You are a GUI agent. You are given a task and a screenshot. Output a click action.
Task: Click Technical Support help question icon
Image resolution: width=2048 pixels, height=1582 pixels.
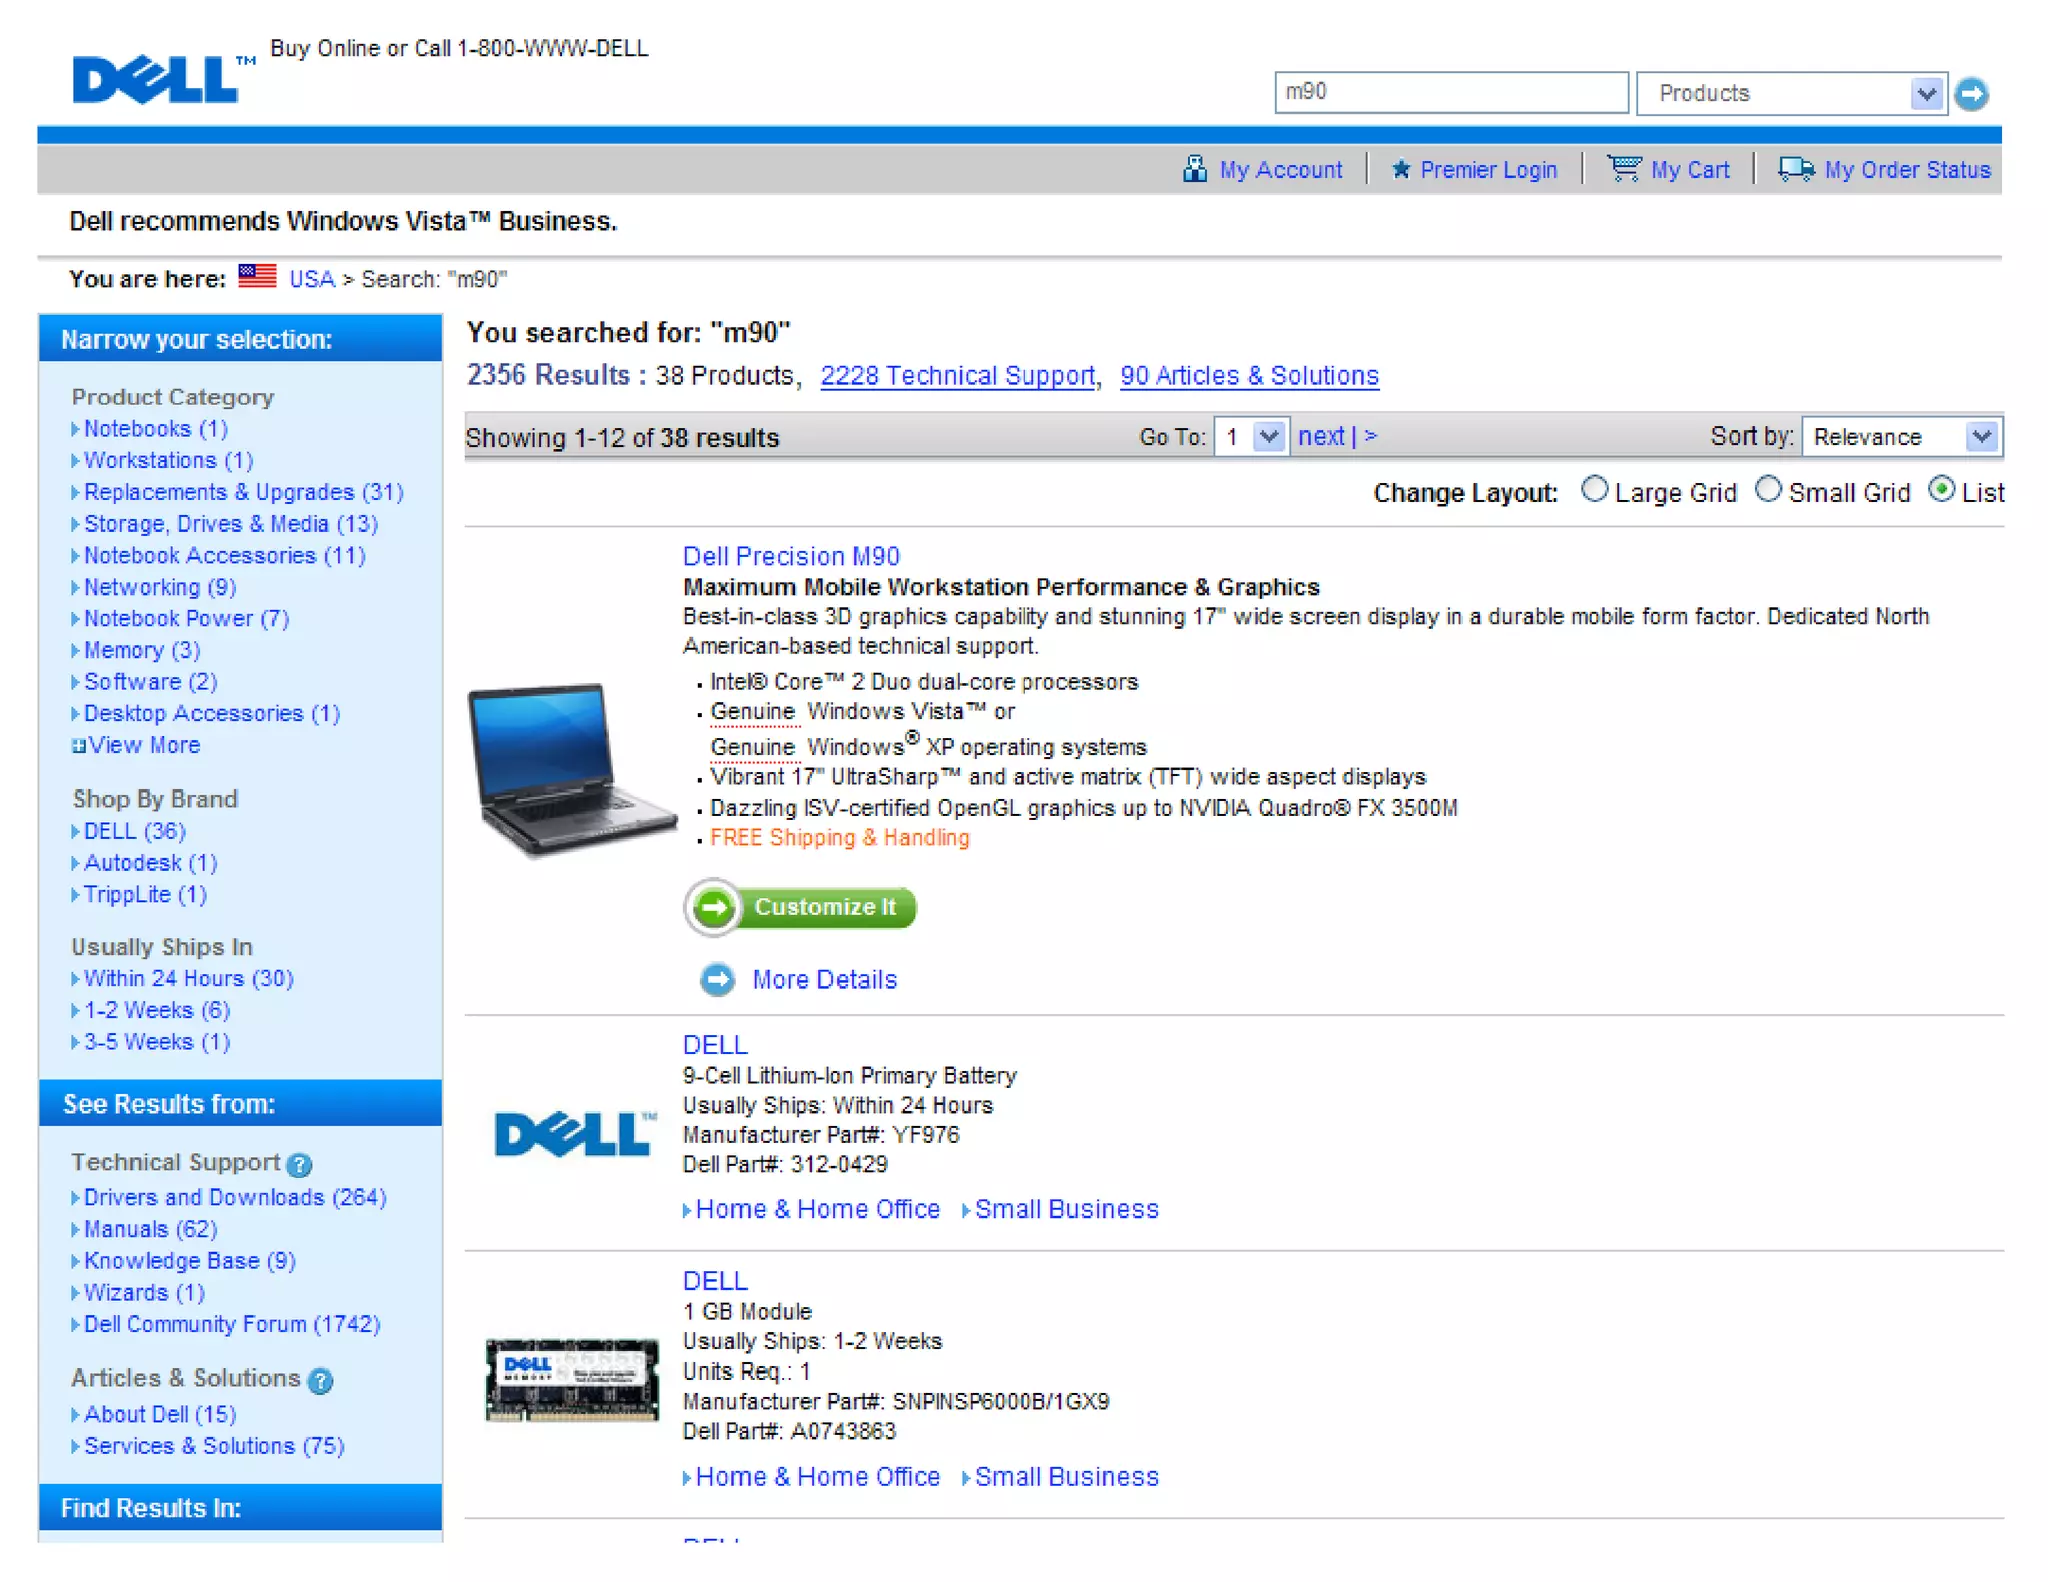tap(299, 1165)
